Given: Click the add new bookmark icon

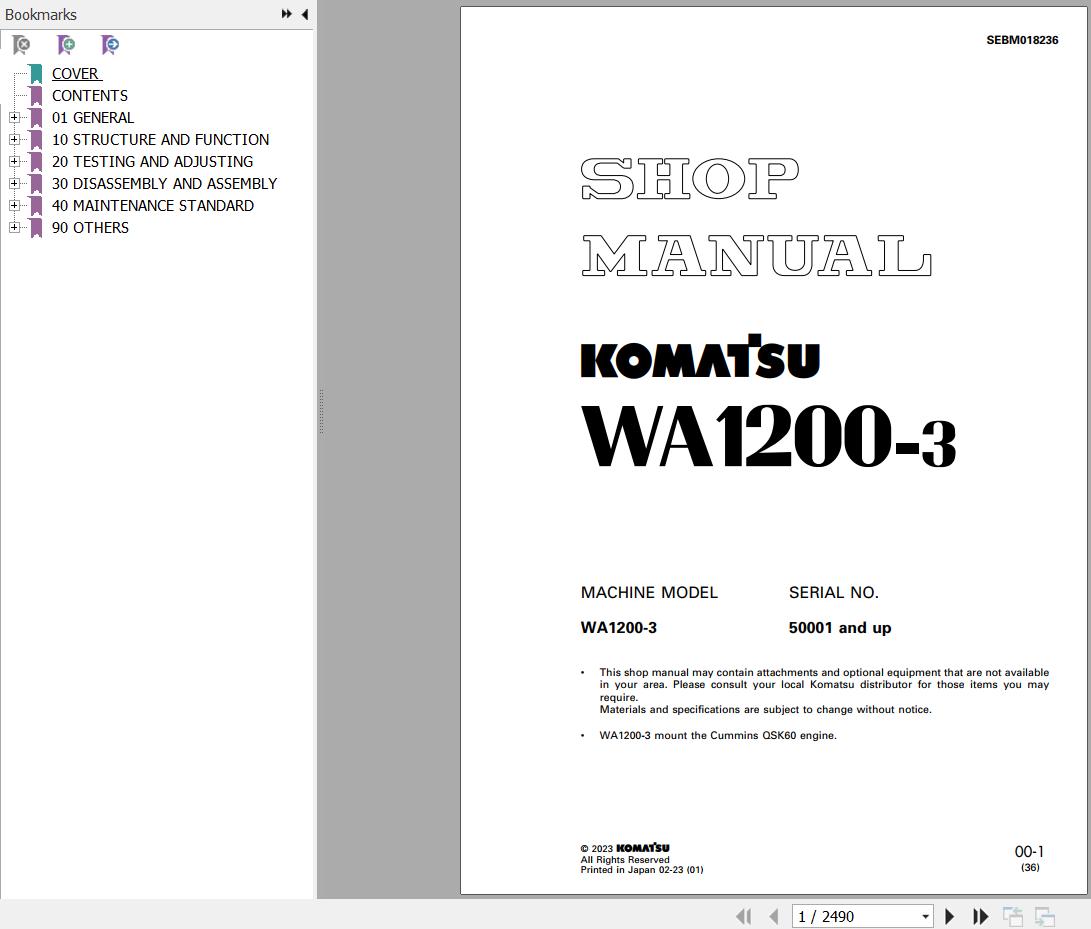Looking at the screenshot, I should point(66,45).
